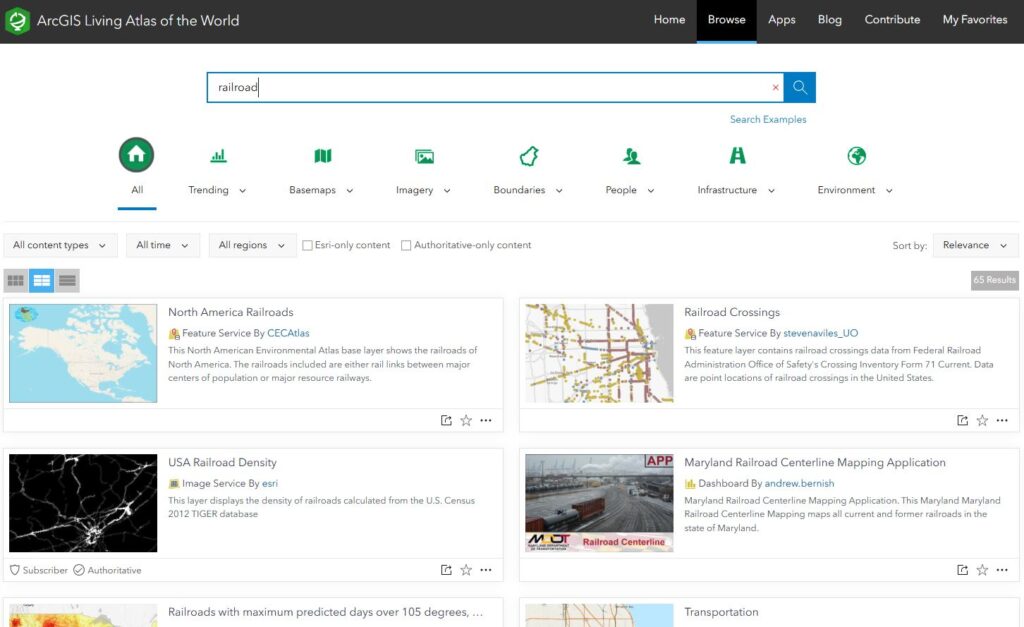Go to the Apps menu item
The image size is (1024, 627).
pos(782,20)
